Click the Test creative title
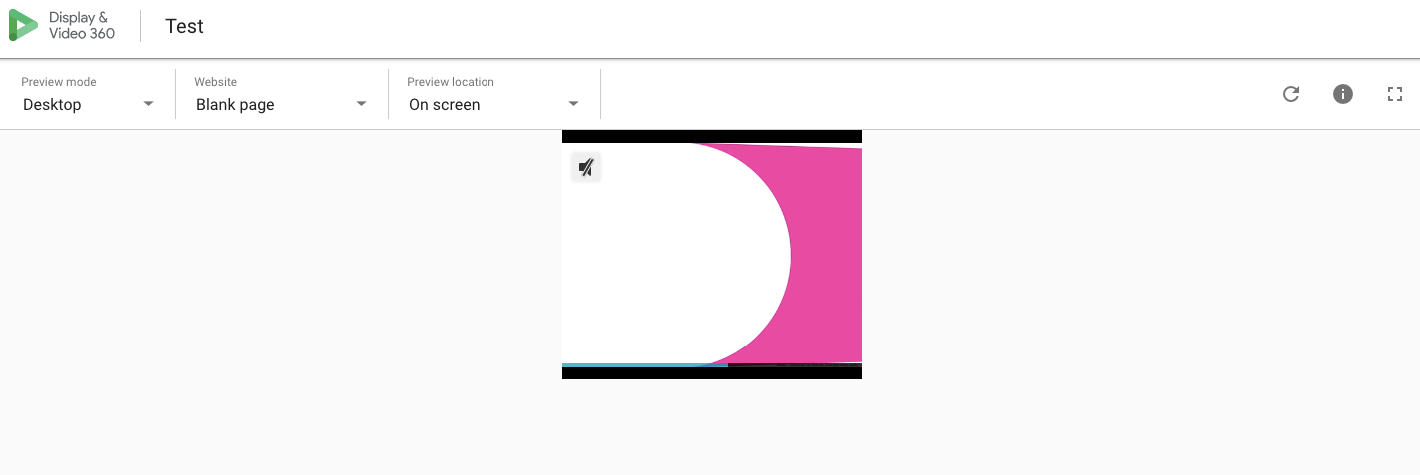 184,27
